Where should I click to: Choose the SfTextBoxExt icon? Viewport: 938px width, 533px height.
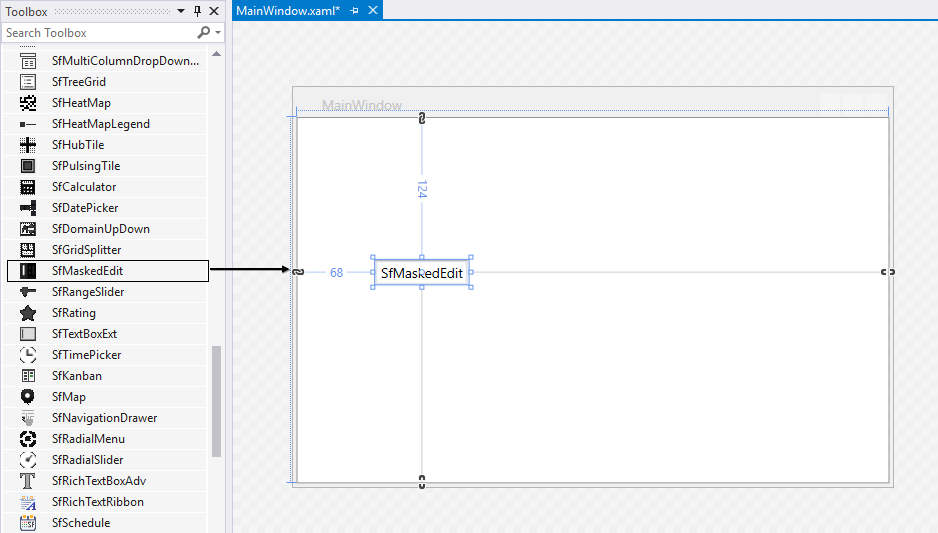pyautogui.click(x=28, y=334)
